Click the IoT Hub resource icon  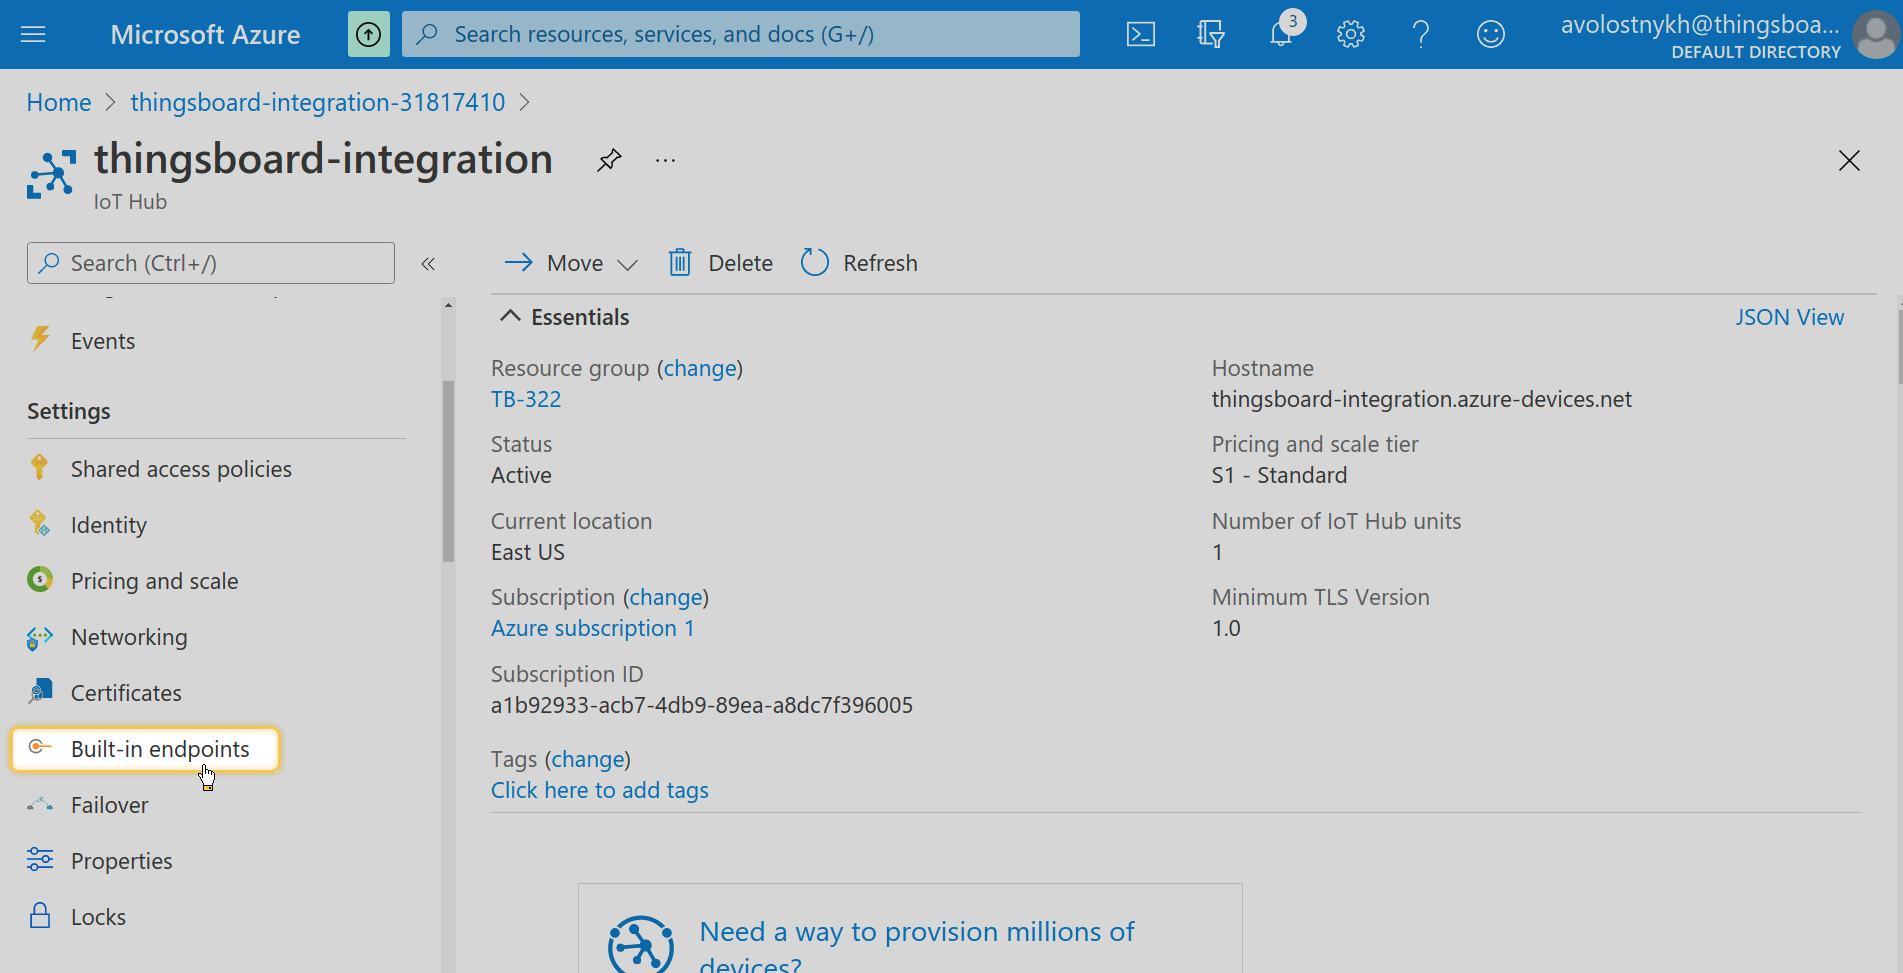(x=52, y=174)
